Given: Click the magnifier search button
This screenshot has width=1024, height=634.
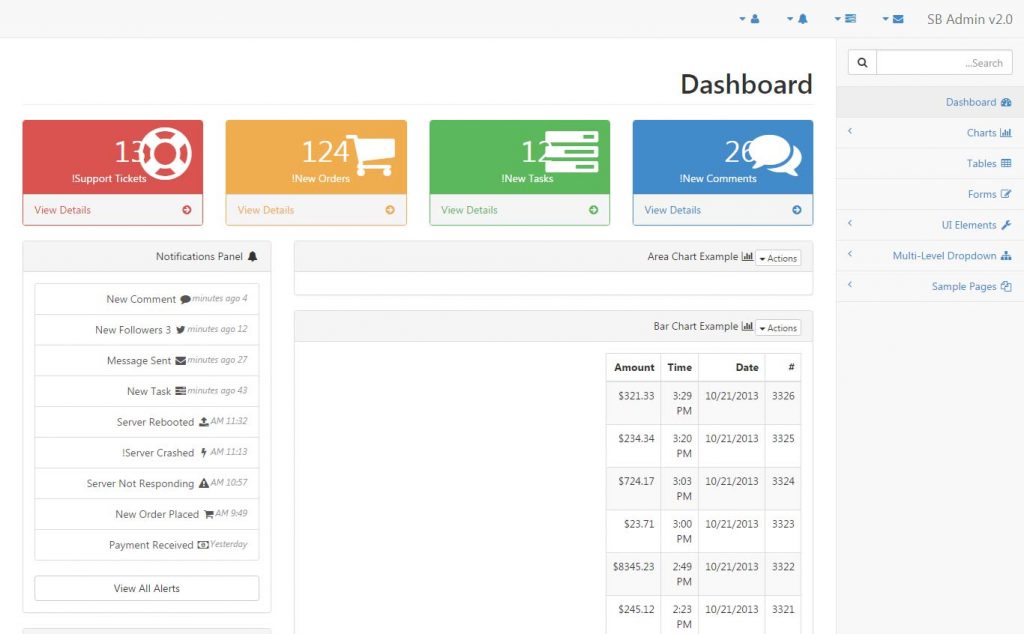Looking at the screenshot, I should coord(862,63).
